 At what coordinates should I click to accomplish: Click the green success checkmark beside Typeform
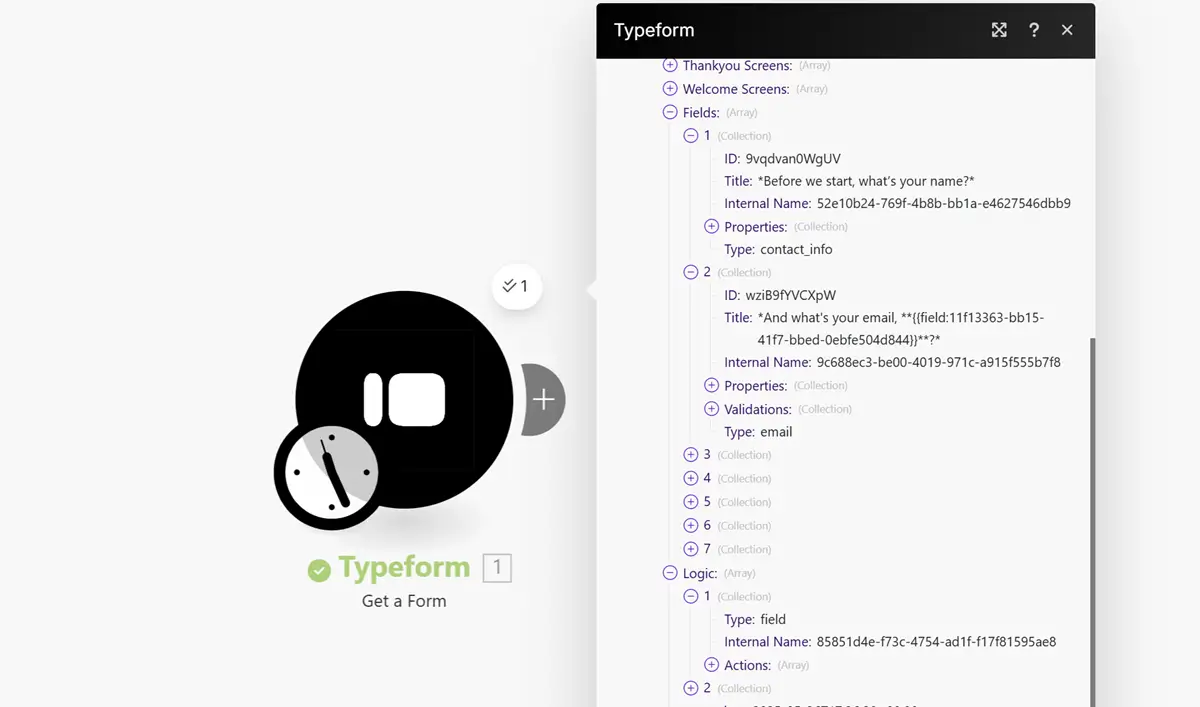319,570
